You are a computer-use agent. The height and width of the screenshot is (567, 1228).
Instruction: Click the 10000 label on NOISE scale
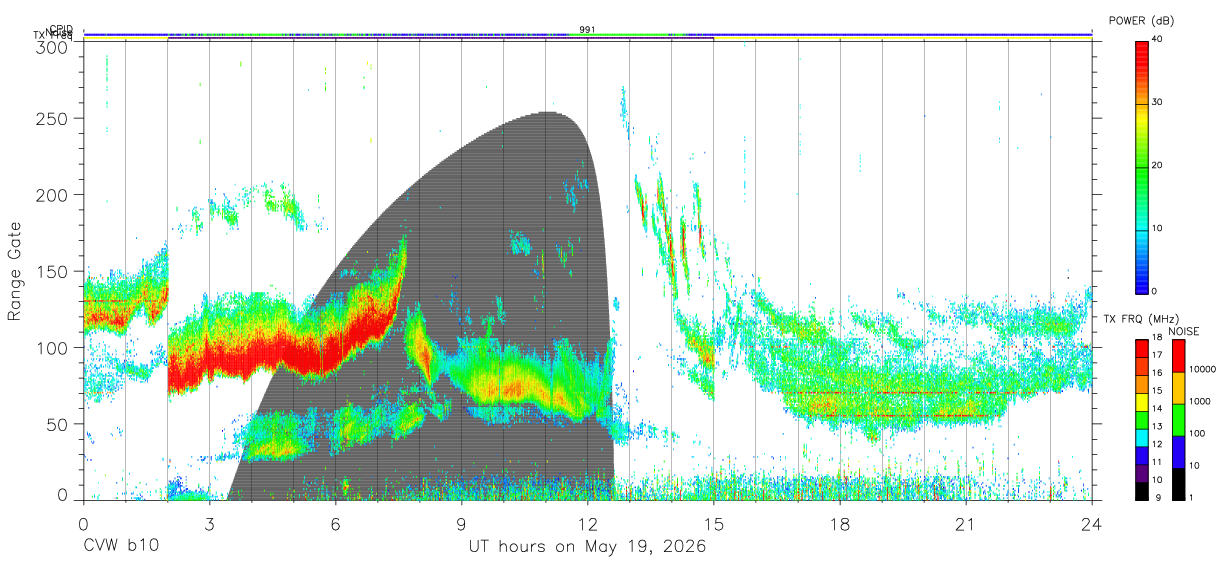[1204, 370]
